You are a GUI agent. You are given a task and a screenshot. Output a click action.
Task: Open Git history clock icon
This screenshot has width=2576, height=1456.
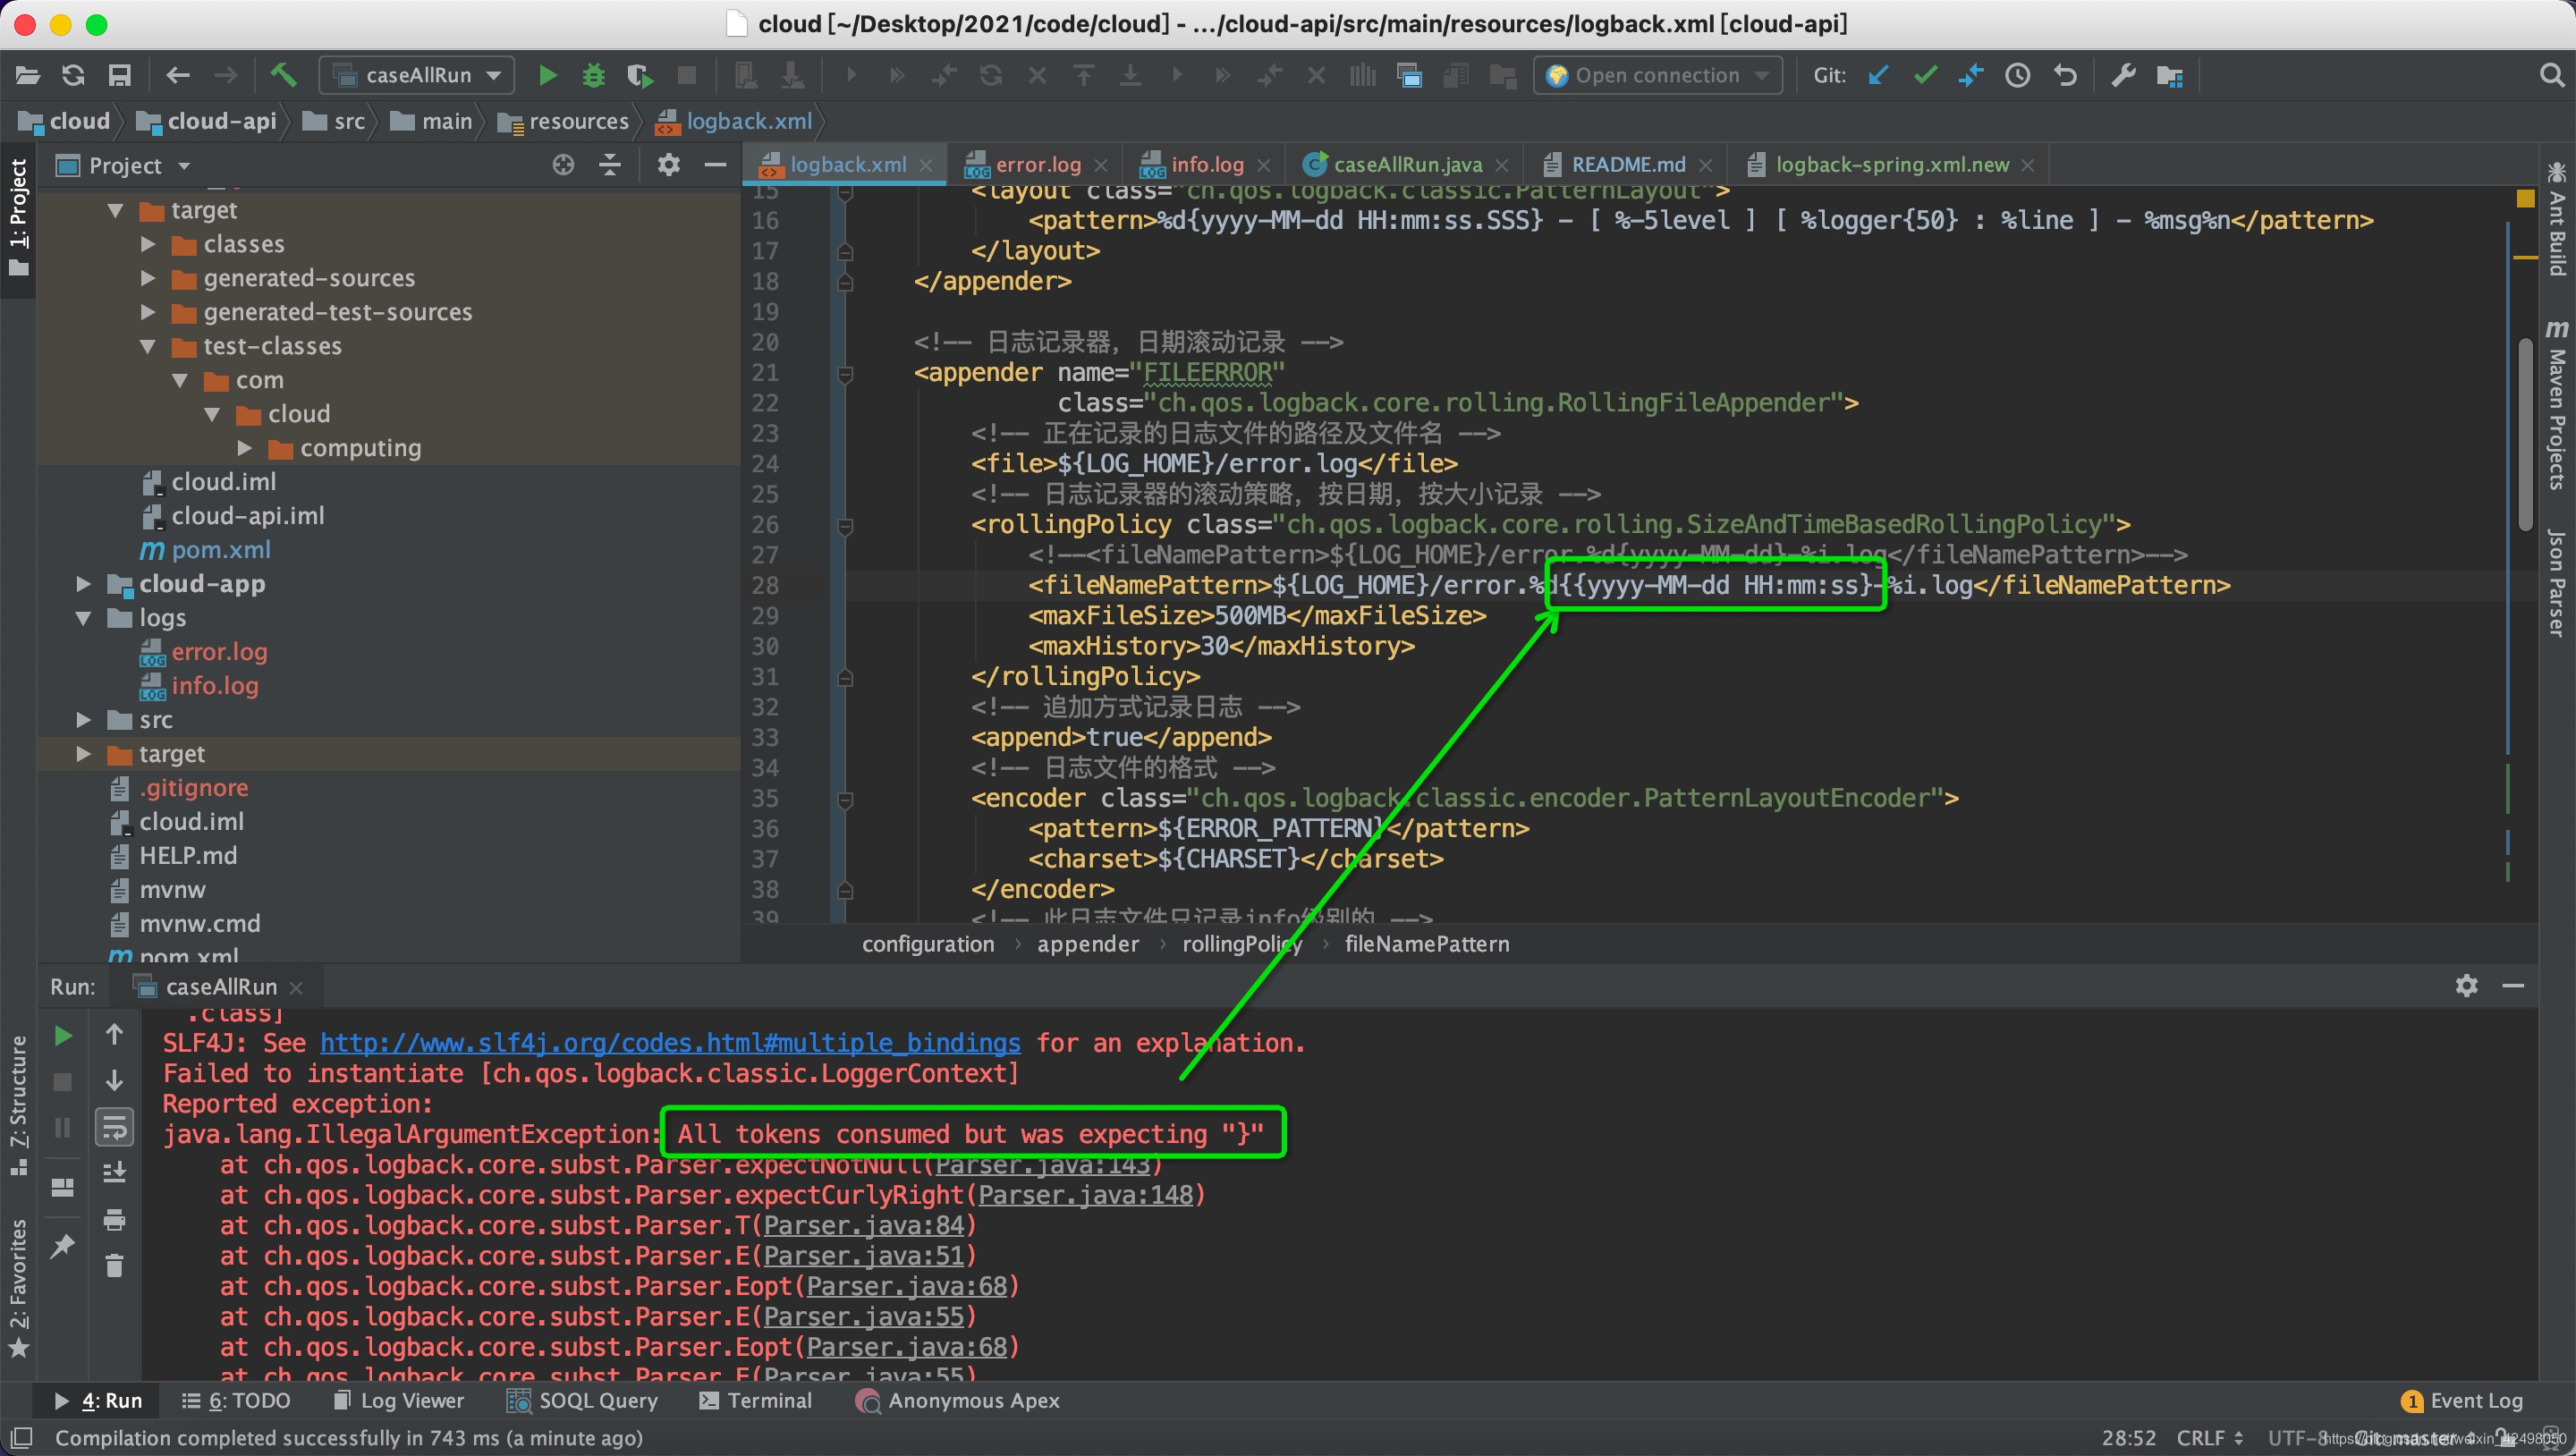[2017, 75]
